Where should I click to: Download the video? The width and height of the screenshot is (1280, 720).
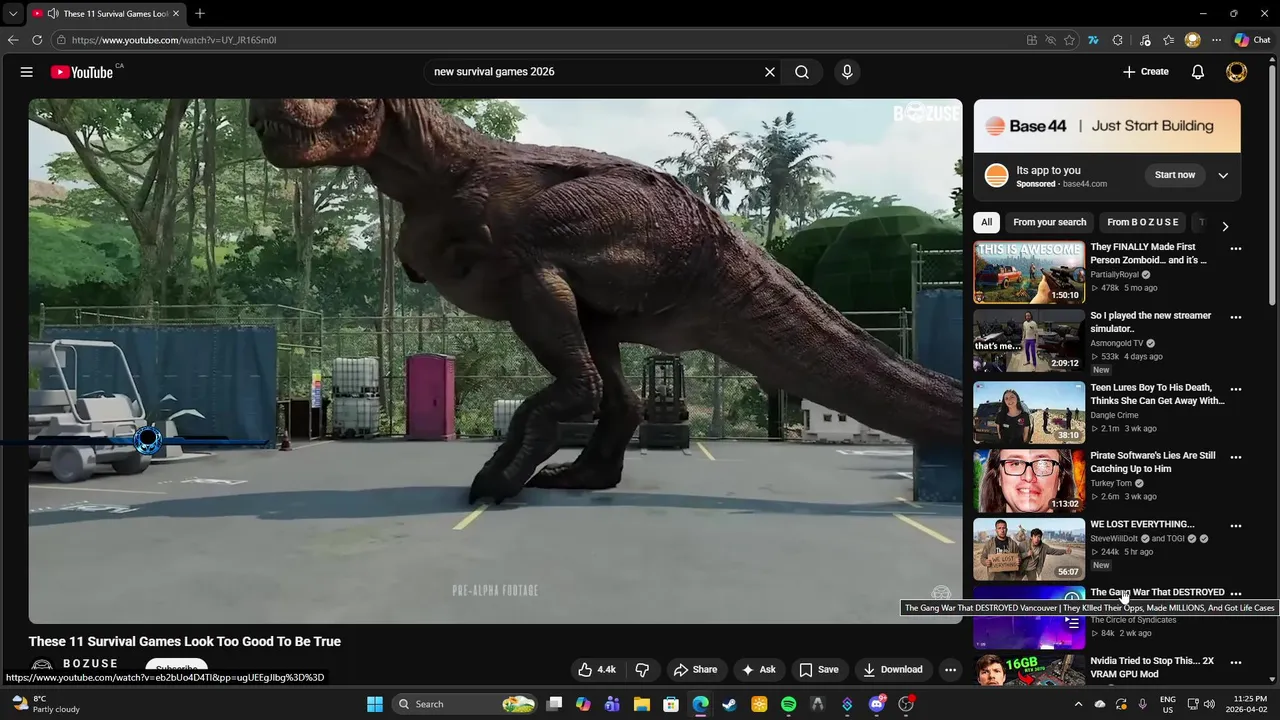click(x=892, y=670)
